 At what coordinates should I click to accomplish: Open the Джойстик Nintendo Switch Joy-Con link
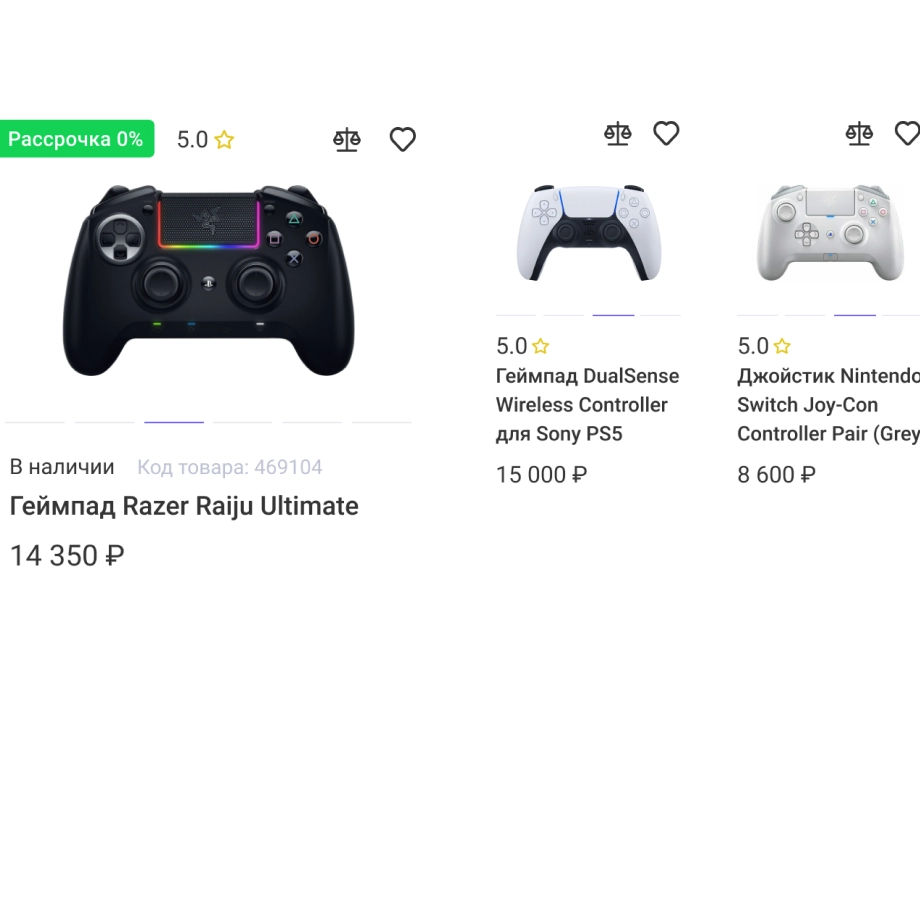coord(828,405)
